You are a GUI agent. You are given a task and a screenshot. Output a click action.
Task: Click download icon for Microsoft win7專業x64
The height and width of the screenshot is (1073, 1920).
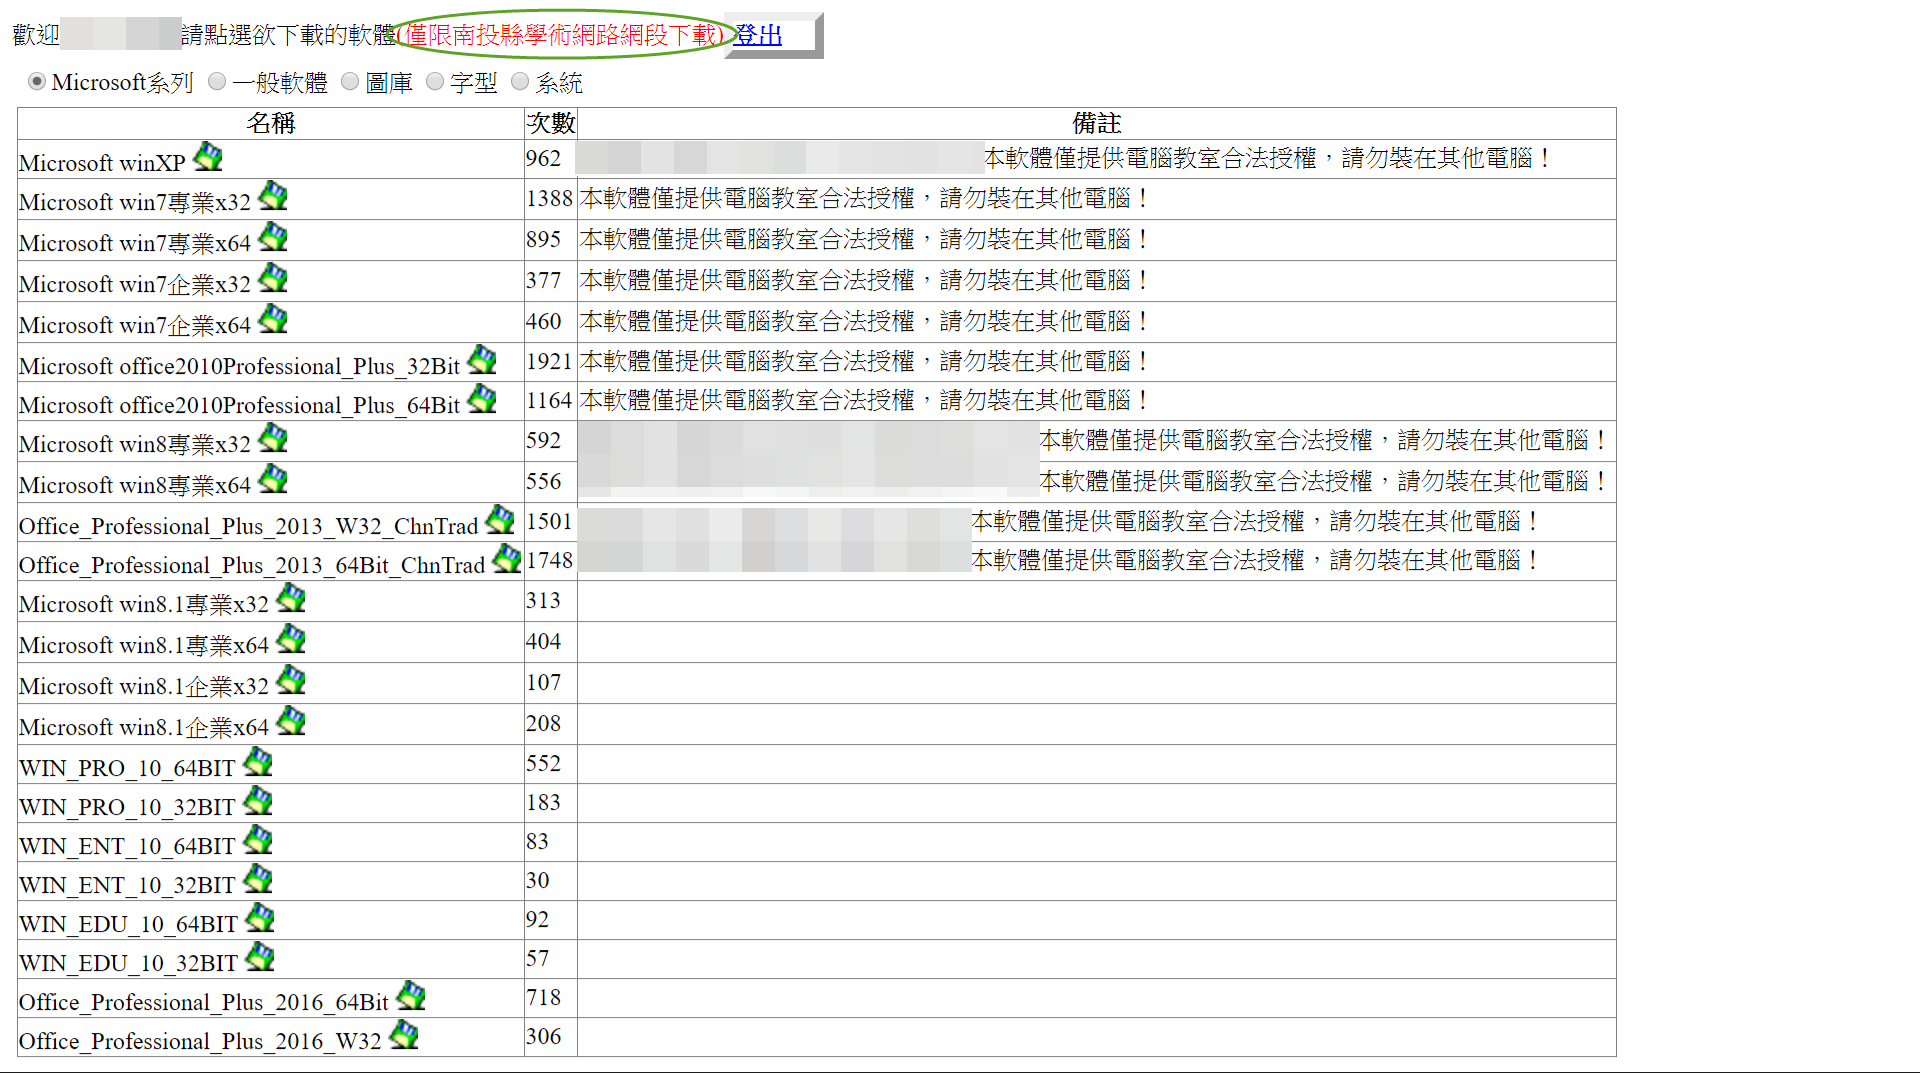(273, 236)
